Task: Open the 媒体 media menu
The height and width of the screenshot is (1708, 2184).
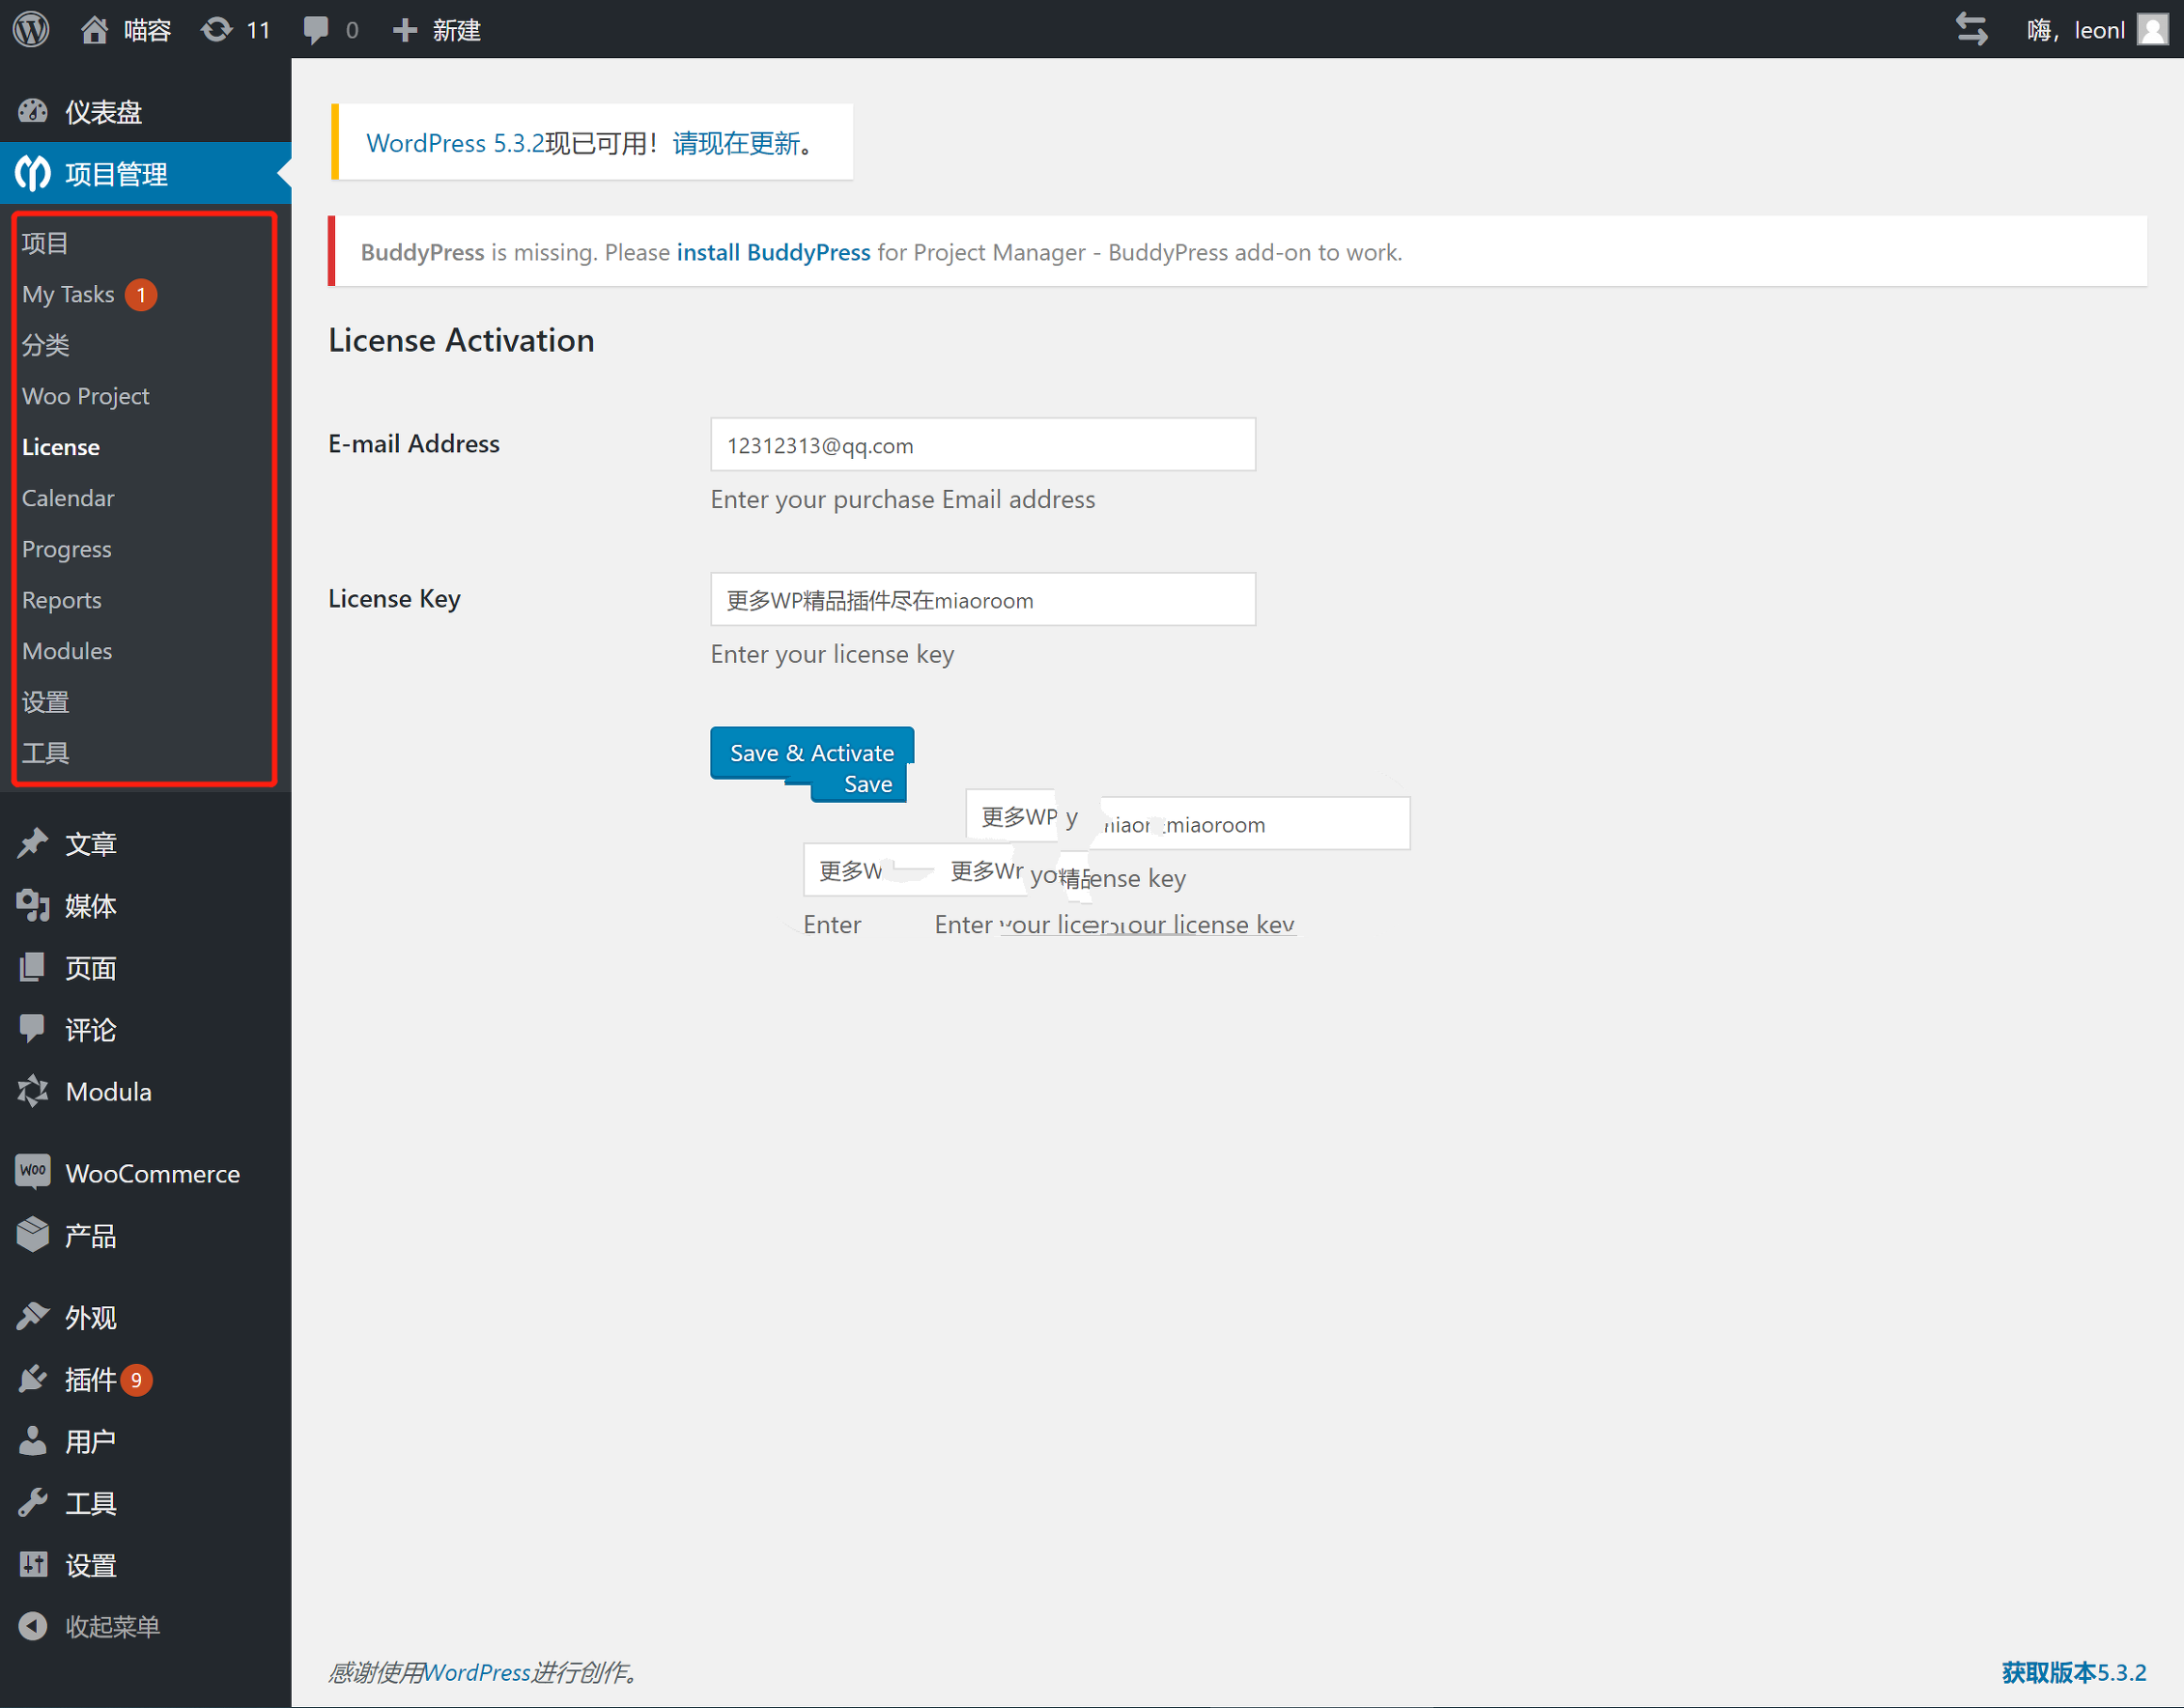Action: (90, 906)
